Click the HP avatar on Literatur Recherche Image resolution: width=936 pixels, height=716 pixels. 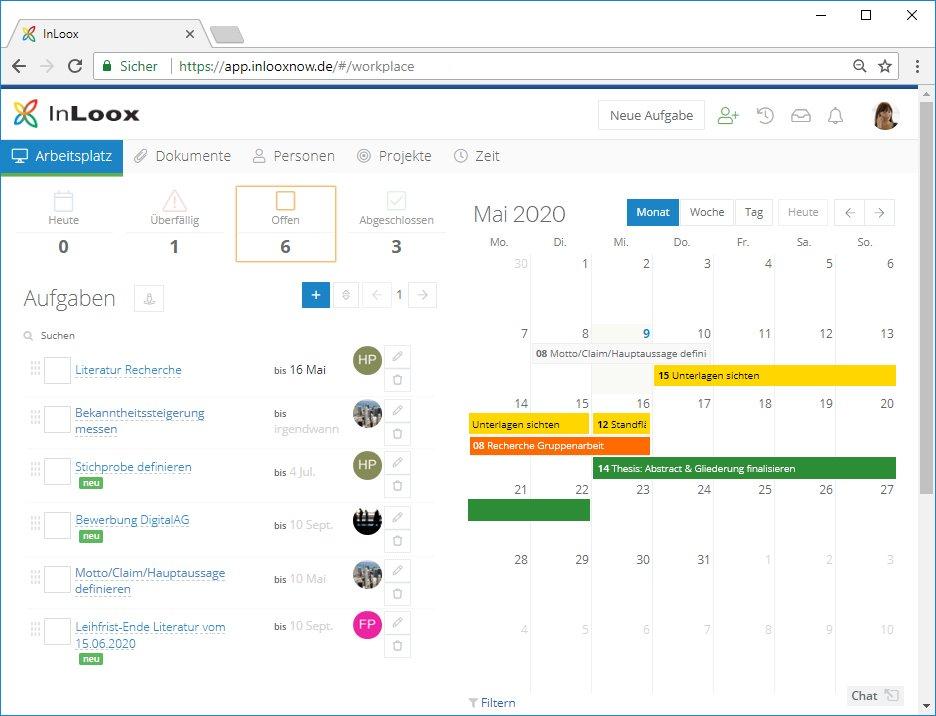pos(367,360)
